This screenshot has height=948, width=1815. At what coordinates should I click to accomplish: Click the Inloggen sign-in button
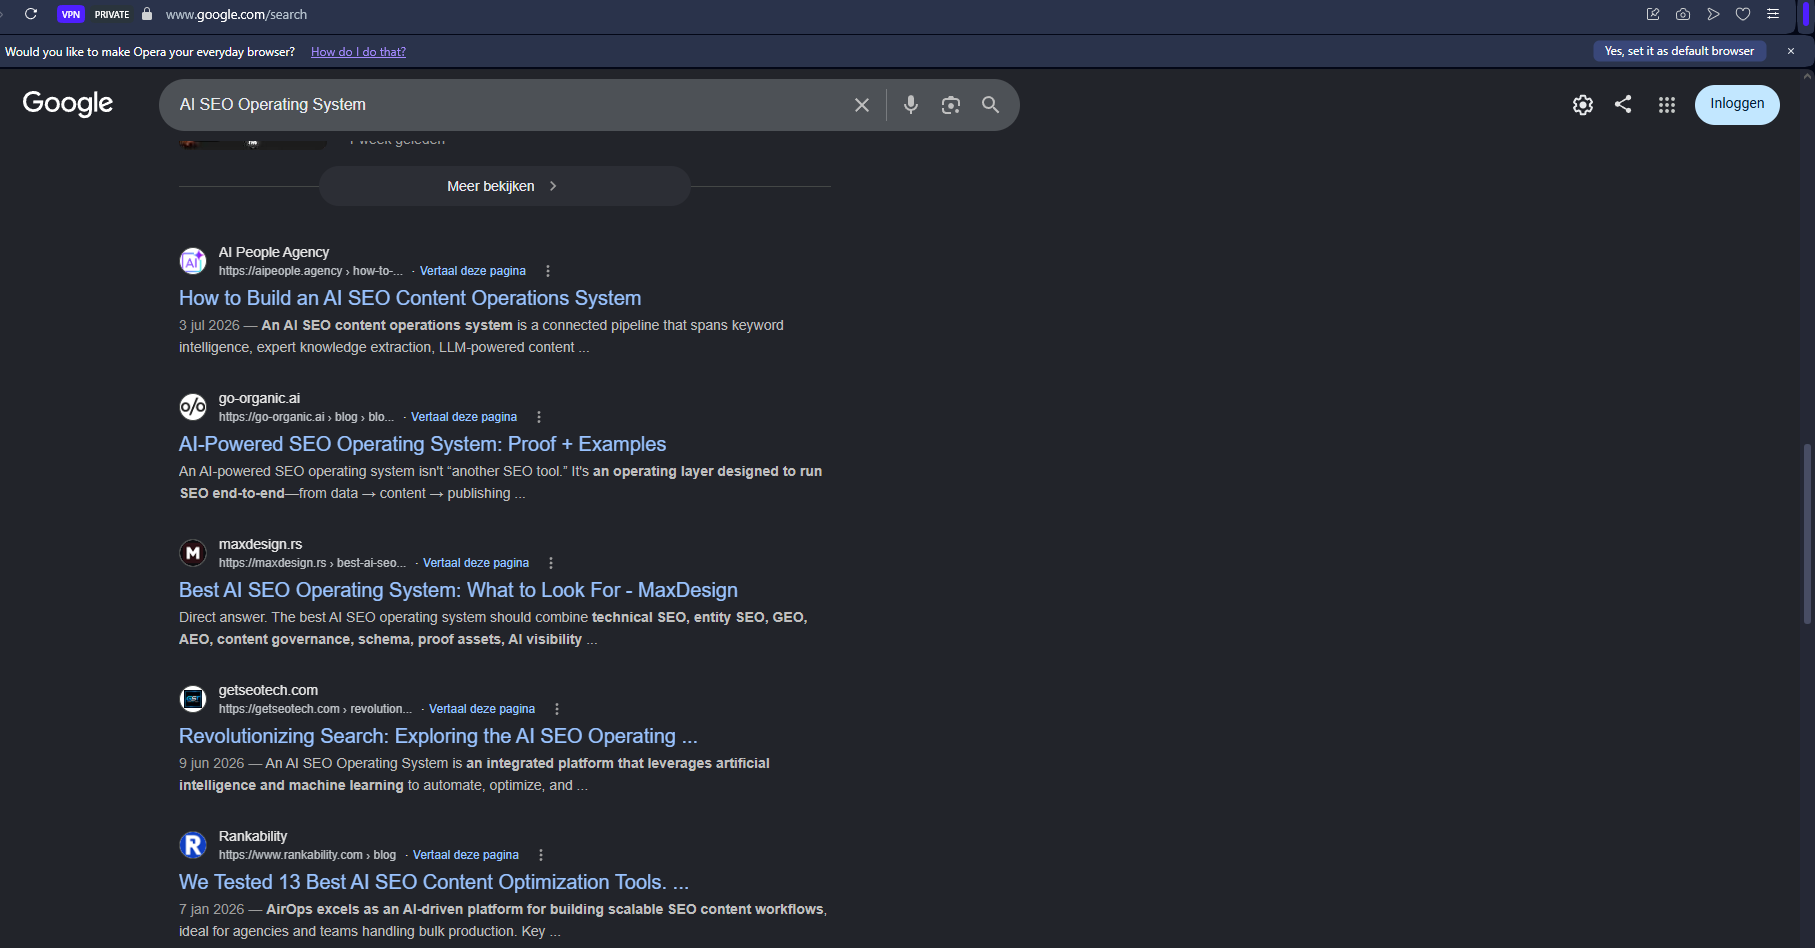coord(1737,104)
